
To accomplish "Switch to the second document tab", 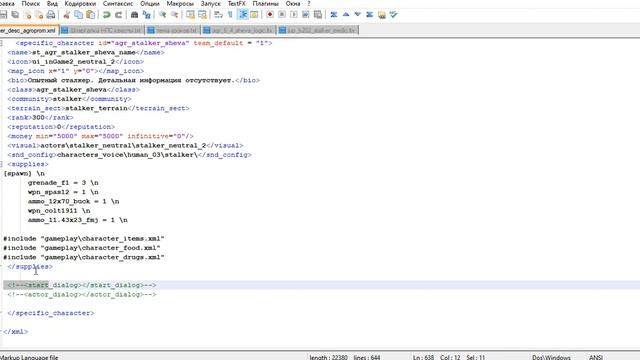I will 102,30.
